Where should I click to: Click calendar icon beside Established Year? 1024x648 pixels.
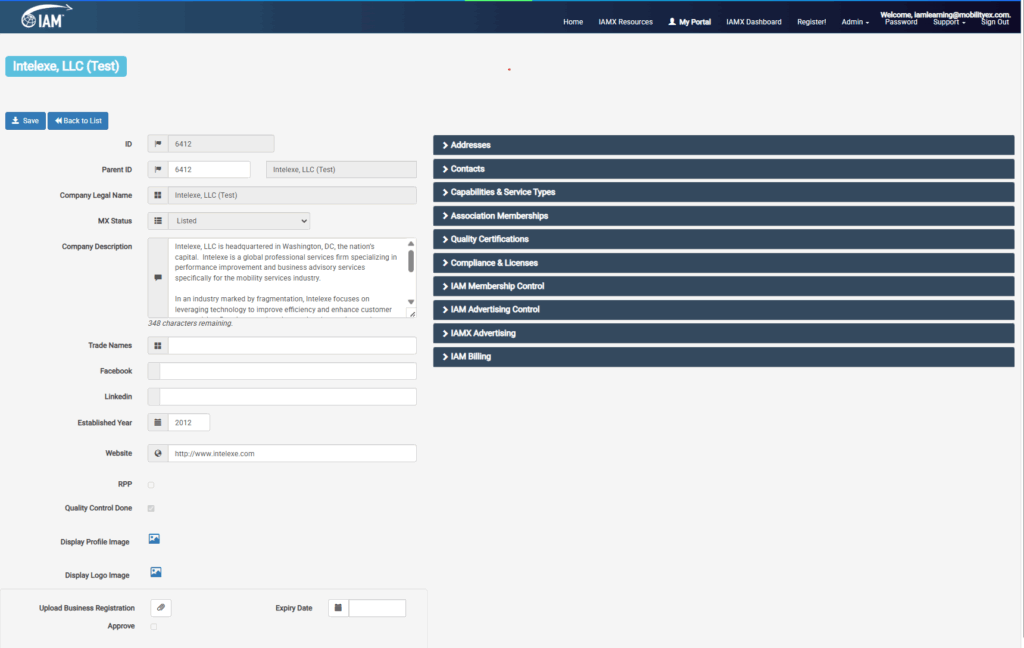[158, 423]
